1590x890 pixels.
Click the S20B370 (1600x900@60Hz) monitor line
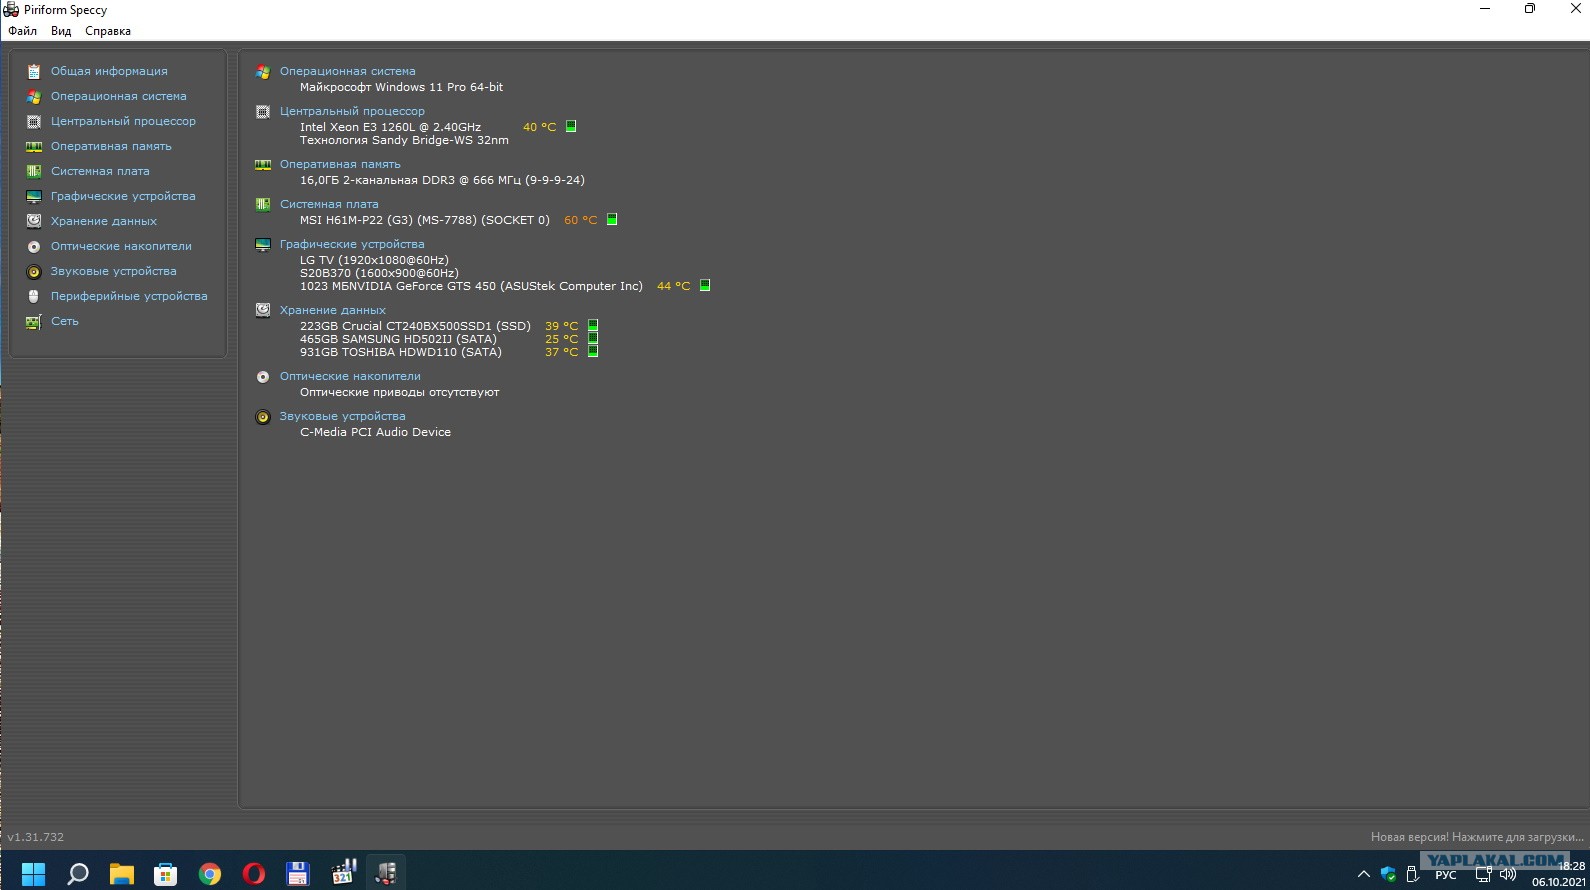(379, 273)
